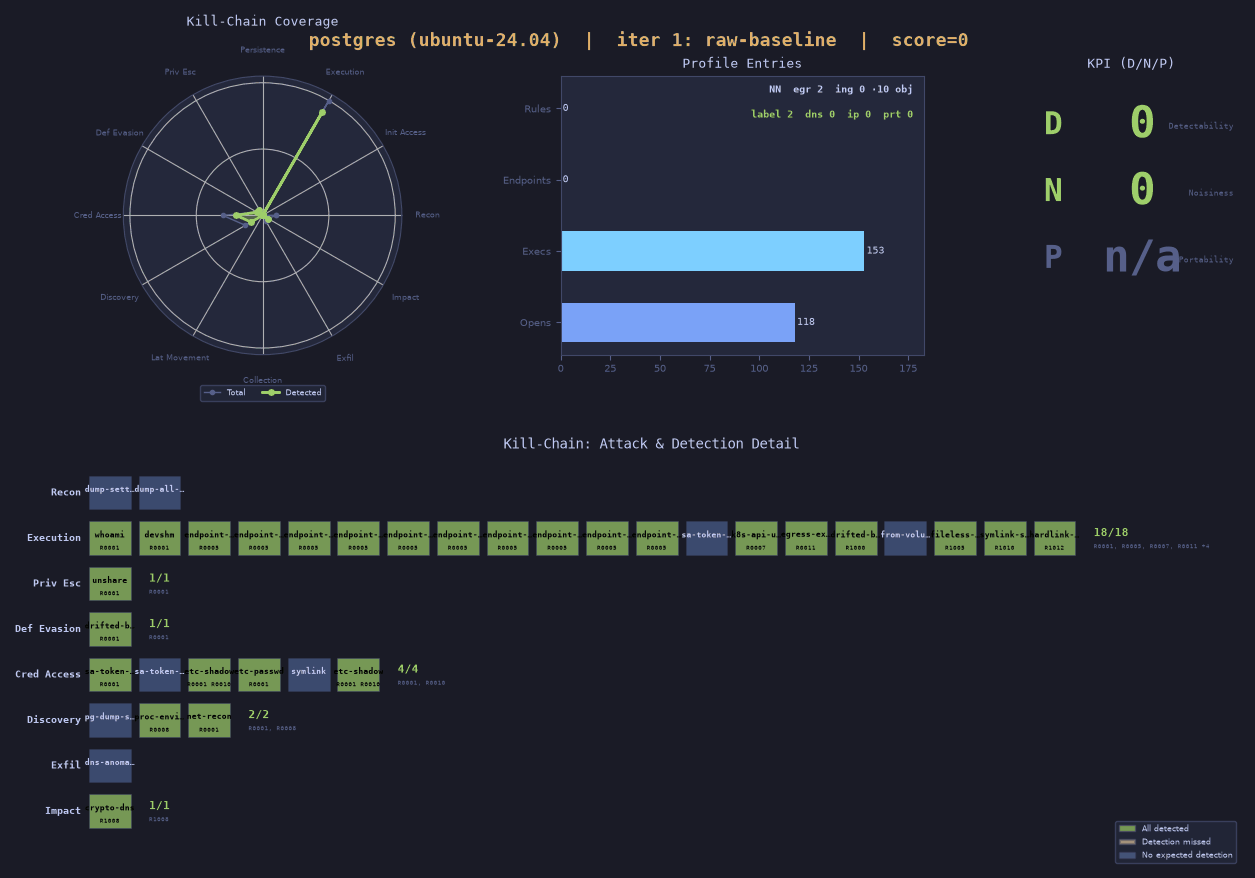
Task: Click the sa-token box in Execution row
Action: click(707, 538)
